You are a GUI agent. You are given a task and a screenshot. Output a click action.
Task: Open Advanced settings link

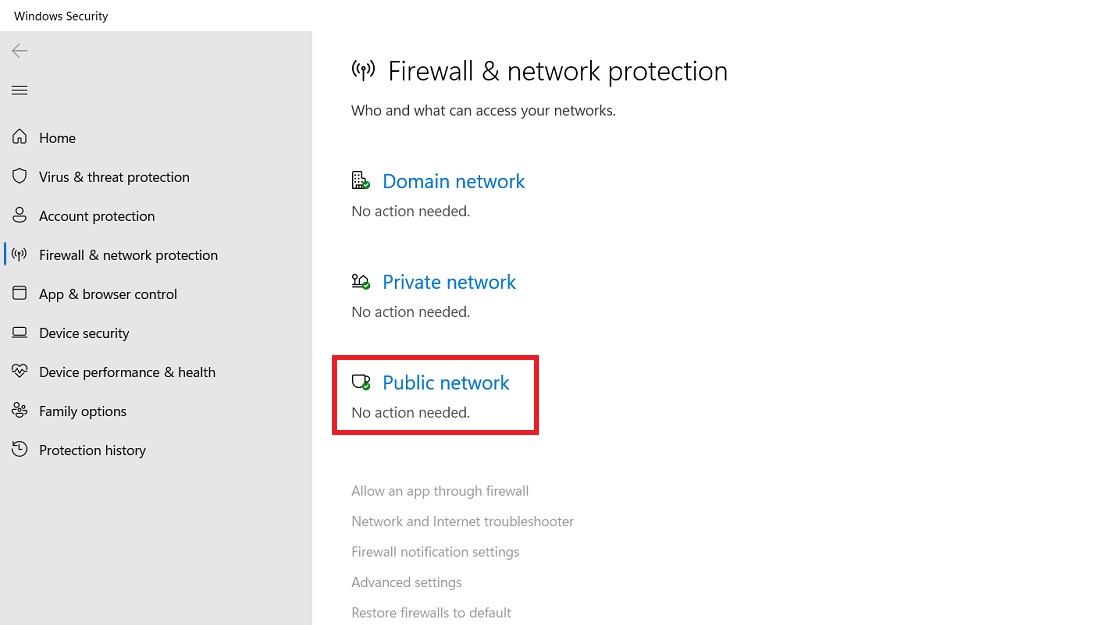pos(406,581)
